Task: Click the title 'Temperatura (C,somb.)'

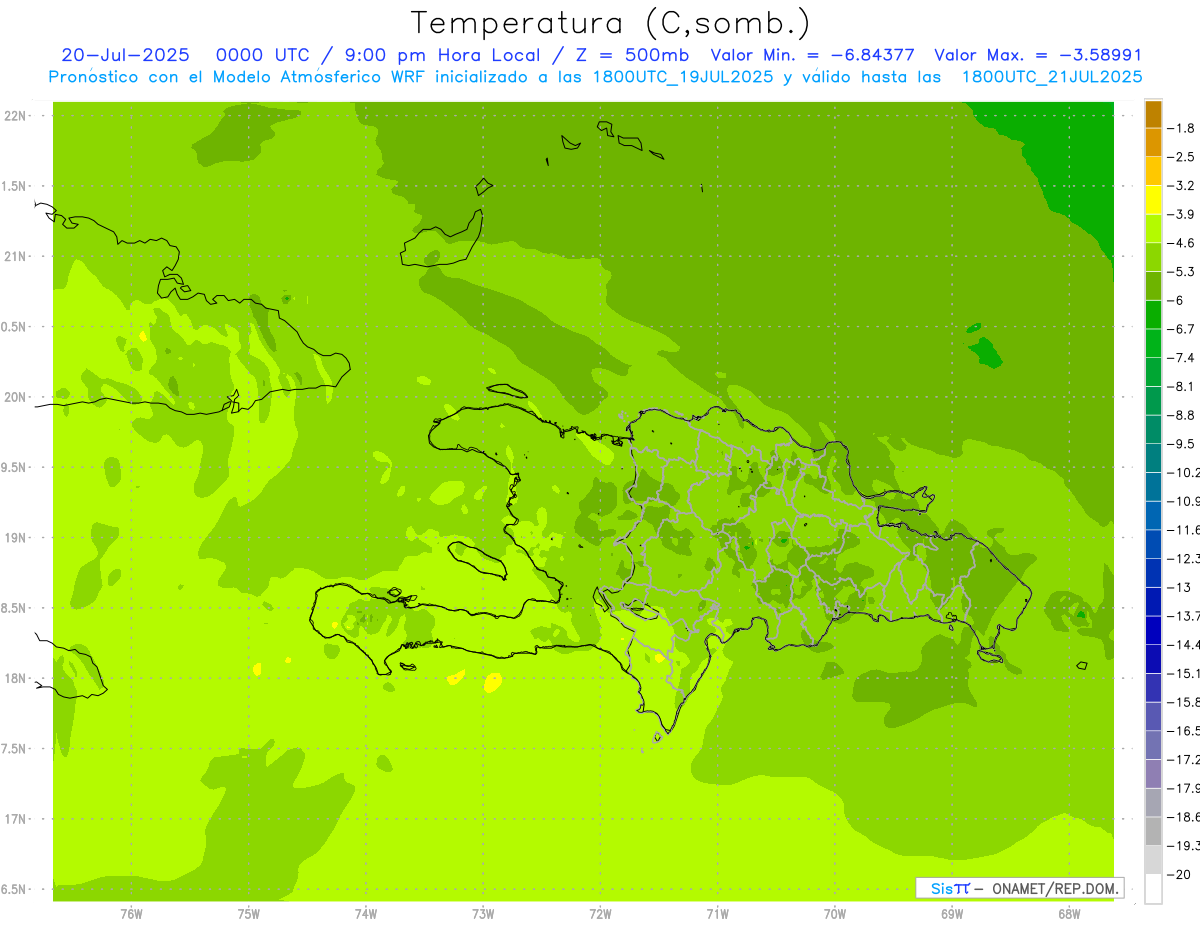Action: pyautogui.click(x=611, y=23)
